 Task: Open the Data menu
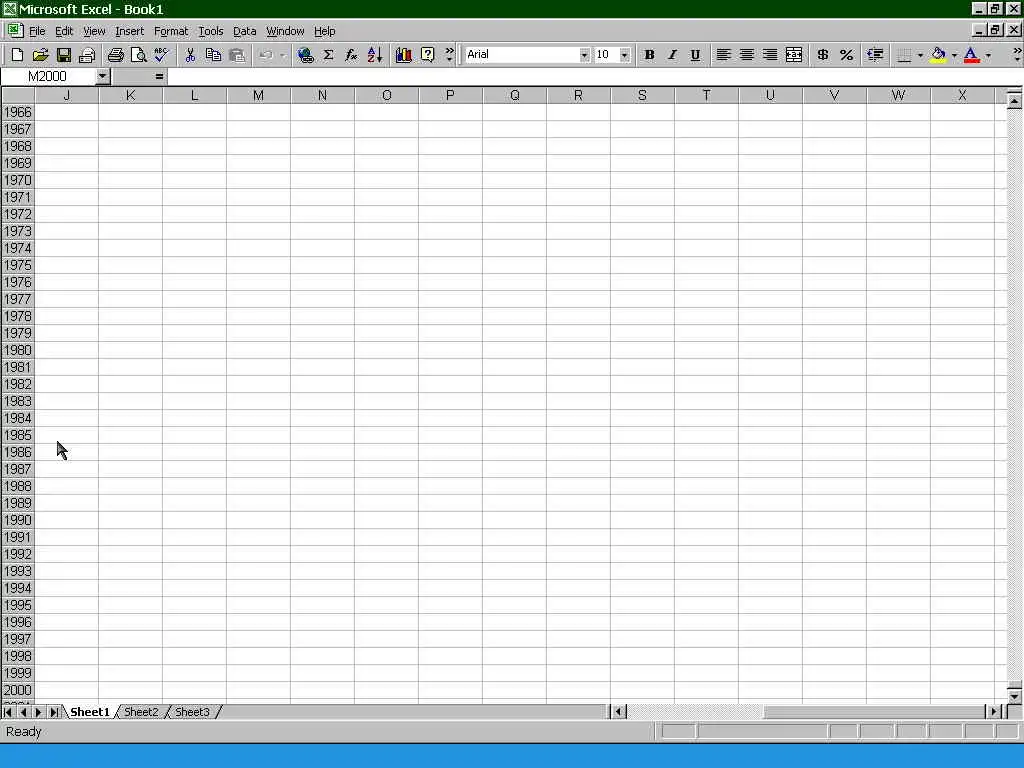(x=245, y=31)
